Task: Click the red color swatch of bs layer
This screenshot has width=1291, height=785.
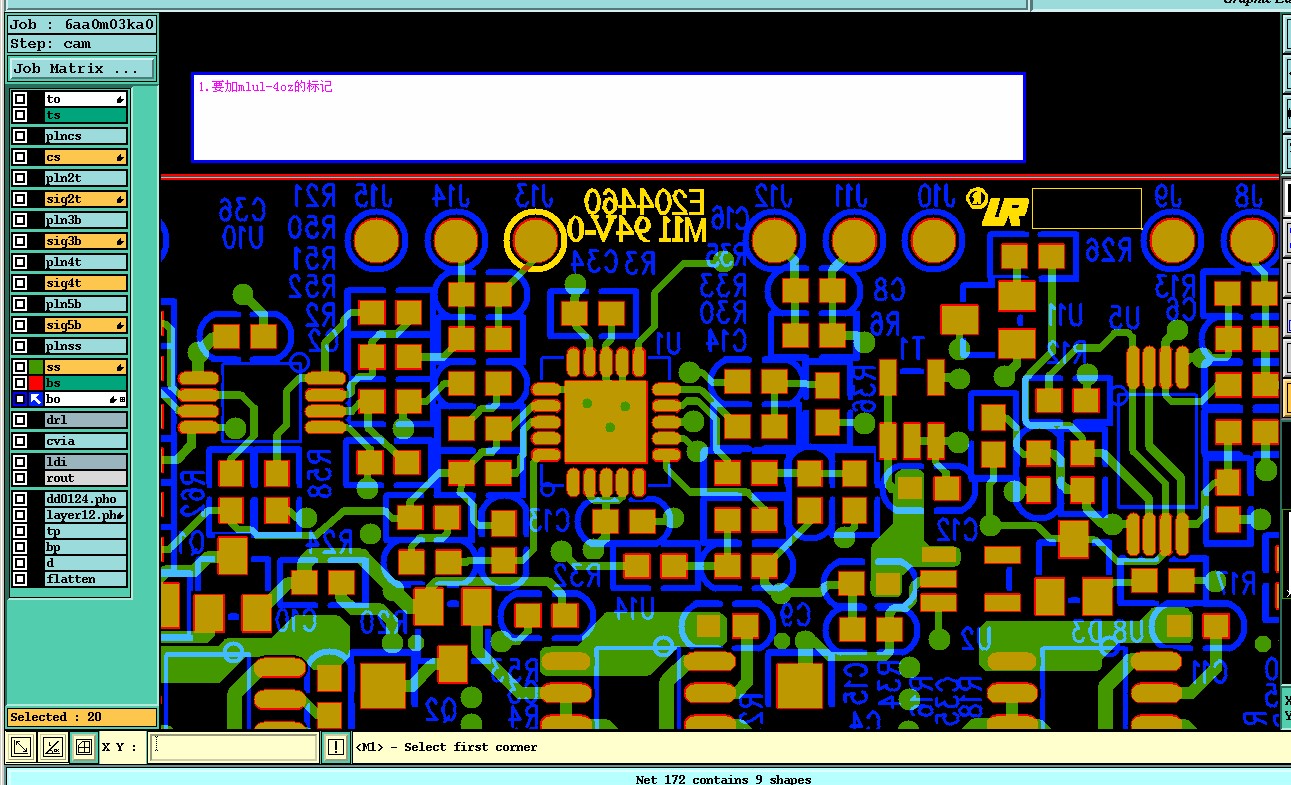Action: click(x=36, y=383)
